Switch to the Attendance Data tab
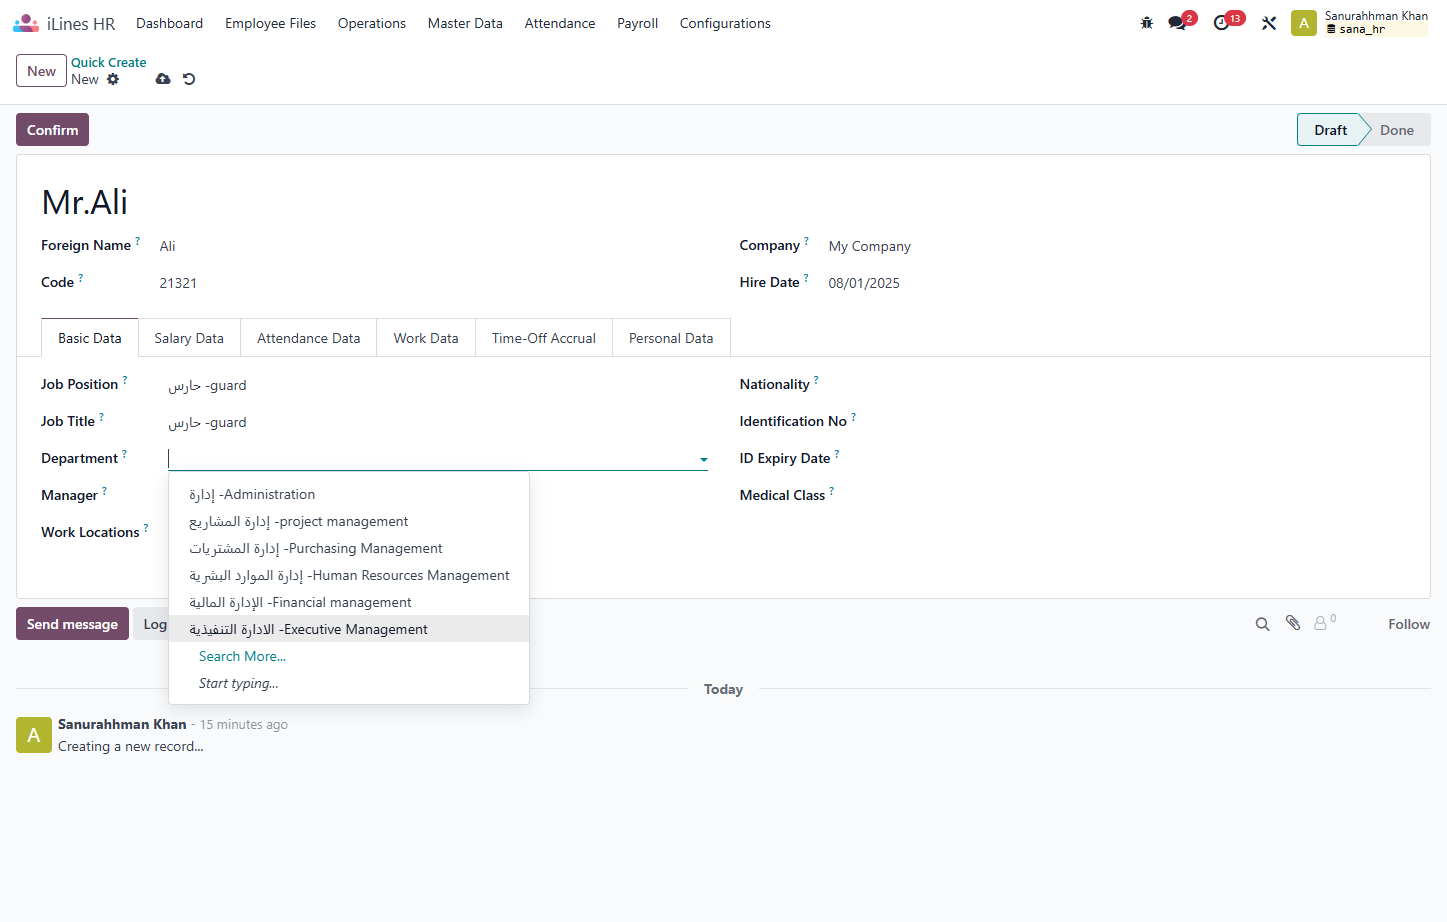Screen dimensions: 1447x922 click(308, 338)
